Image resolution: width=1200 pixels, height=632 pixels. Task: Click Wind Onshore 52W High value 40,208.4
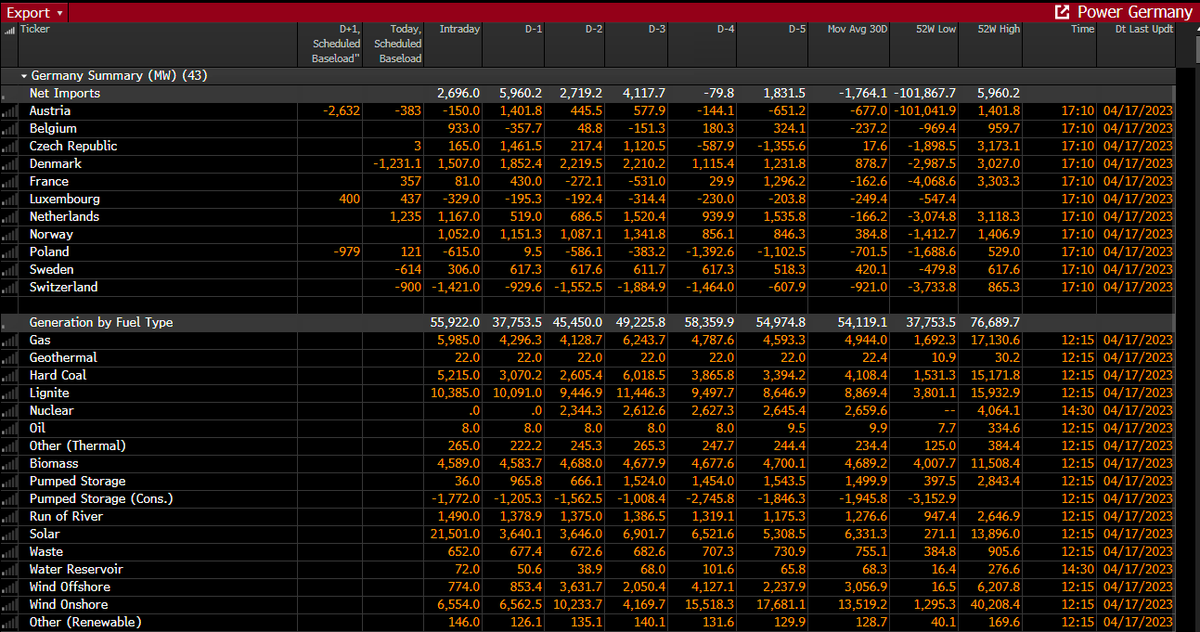[994, 605]
